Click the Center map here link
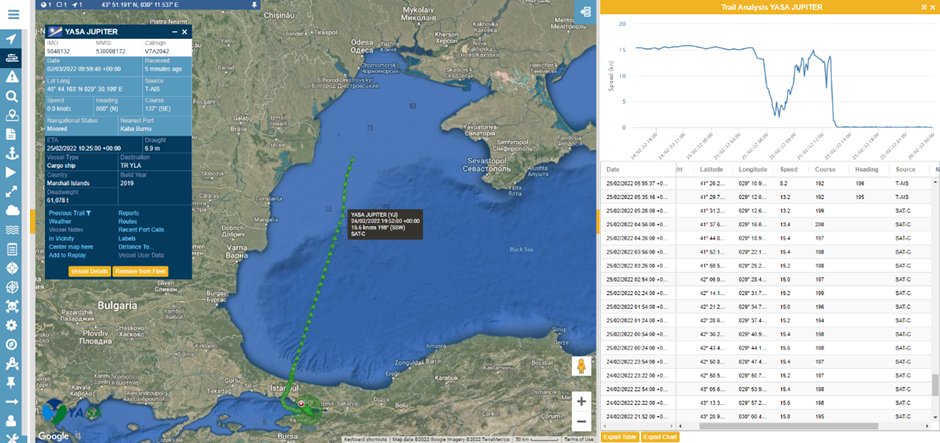Image resolution: width=940 pixels, height=443 pixels. (x=71, y=246)
